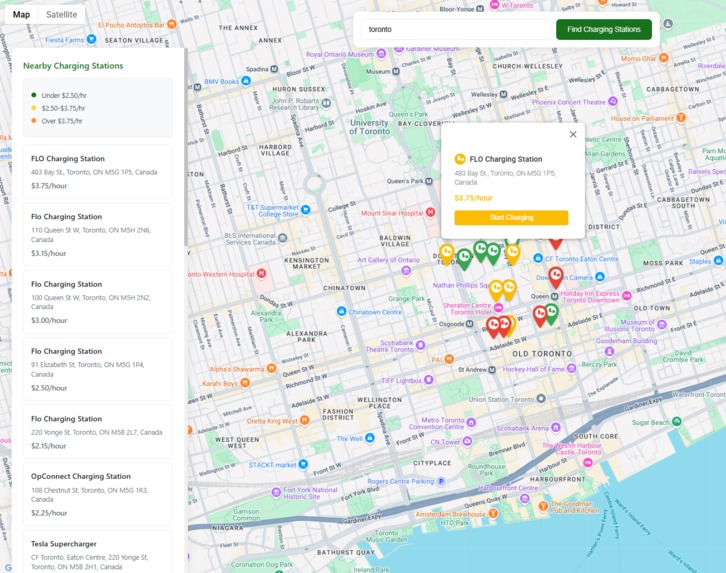Click the Queen subway station icon
This screenshot has height=573, width=726.
pyautogui.click(x=554, y=296)
